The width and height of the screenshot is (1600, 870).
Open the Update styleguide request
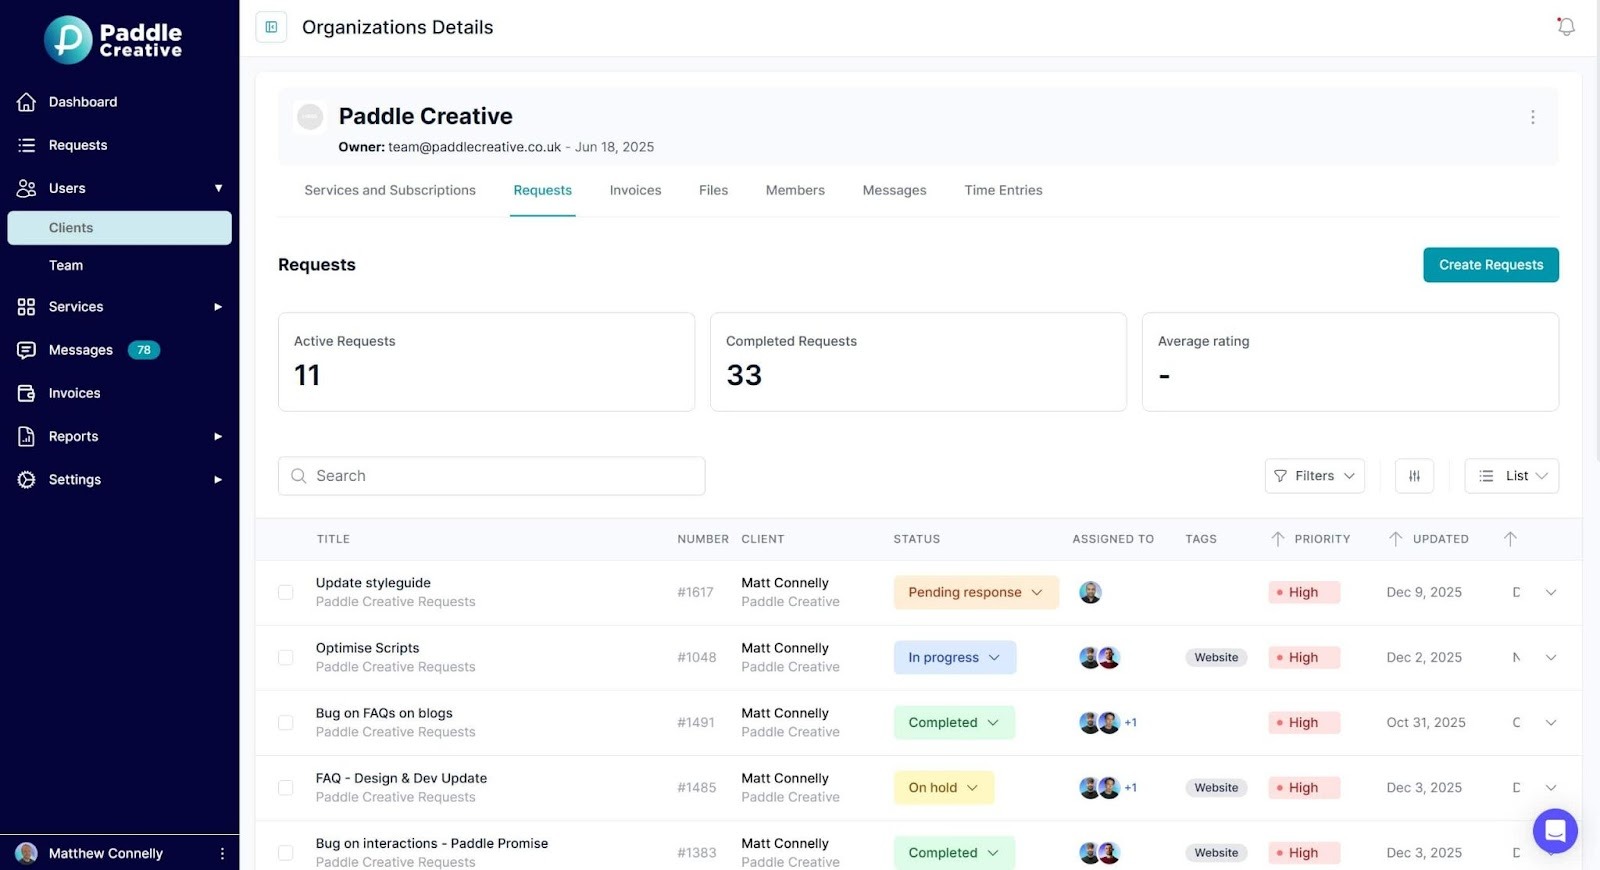pyautogui.click(x=373, y=583)
